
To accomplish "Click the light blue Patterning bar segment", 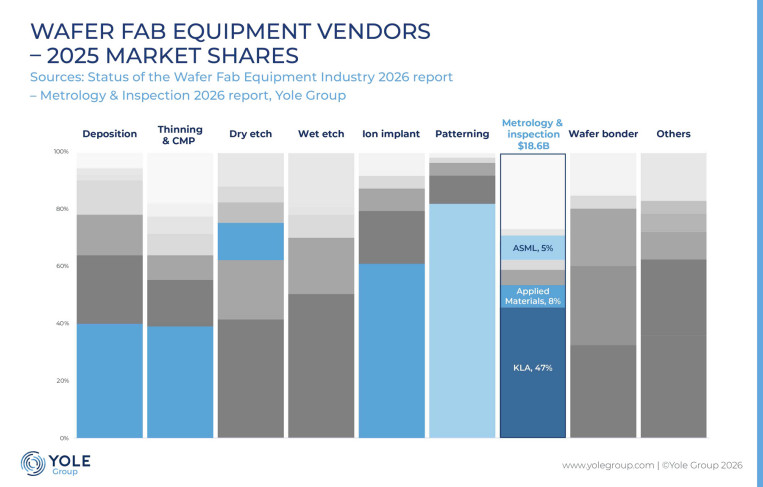I will pos(462,321).
